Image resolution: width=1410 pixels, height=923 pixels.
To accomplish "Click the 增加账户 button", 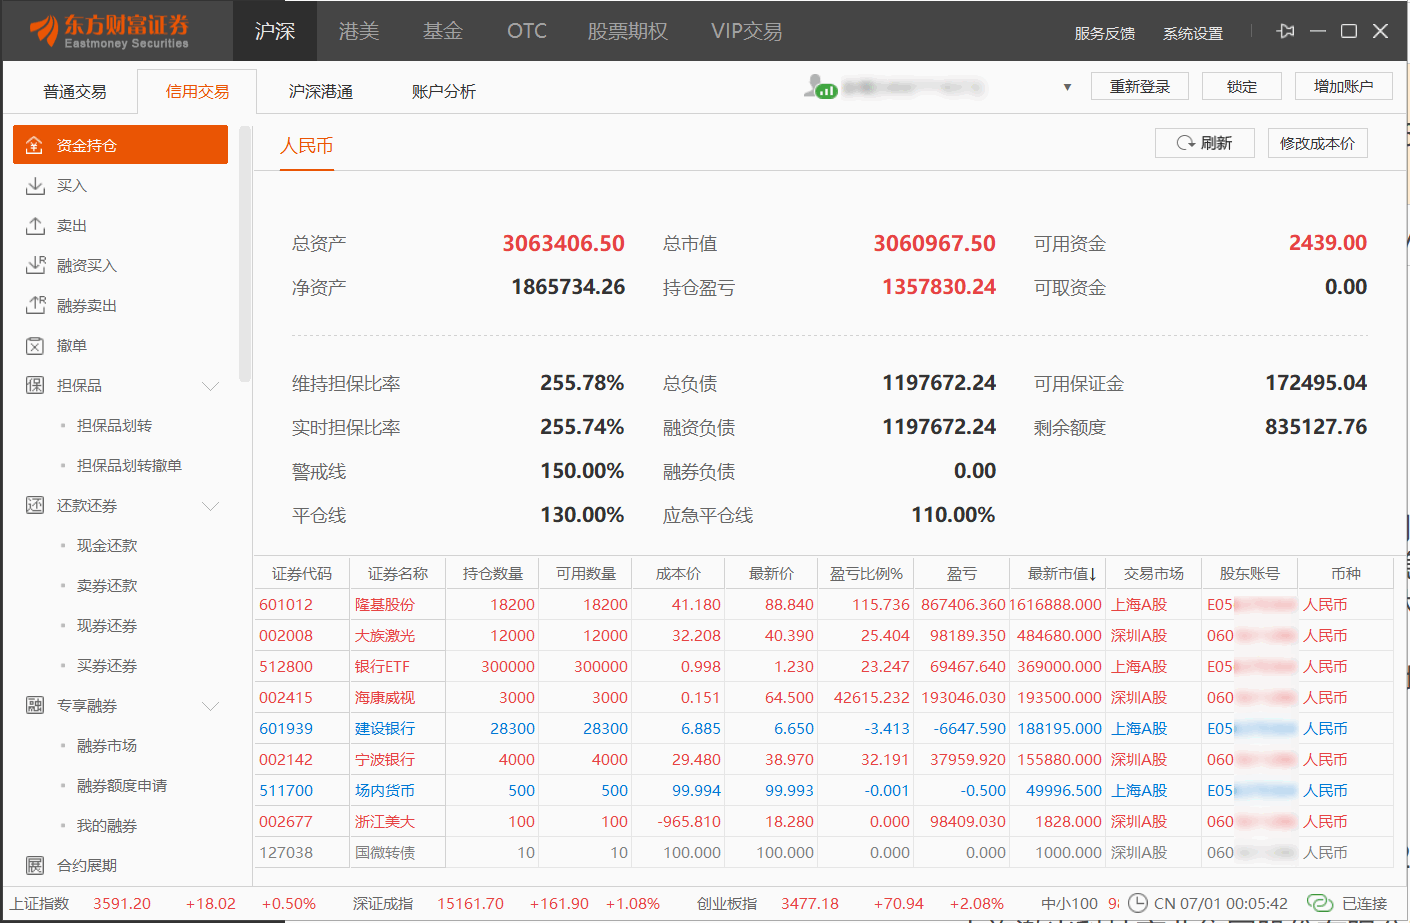I will (x=1344, y=87).
